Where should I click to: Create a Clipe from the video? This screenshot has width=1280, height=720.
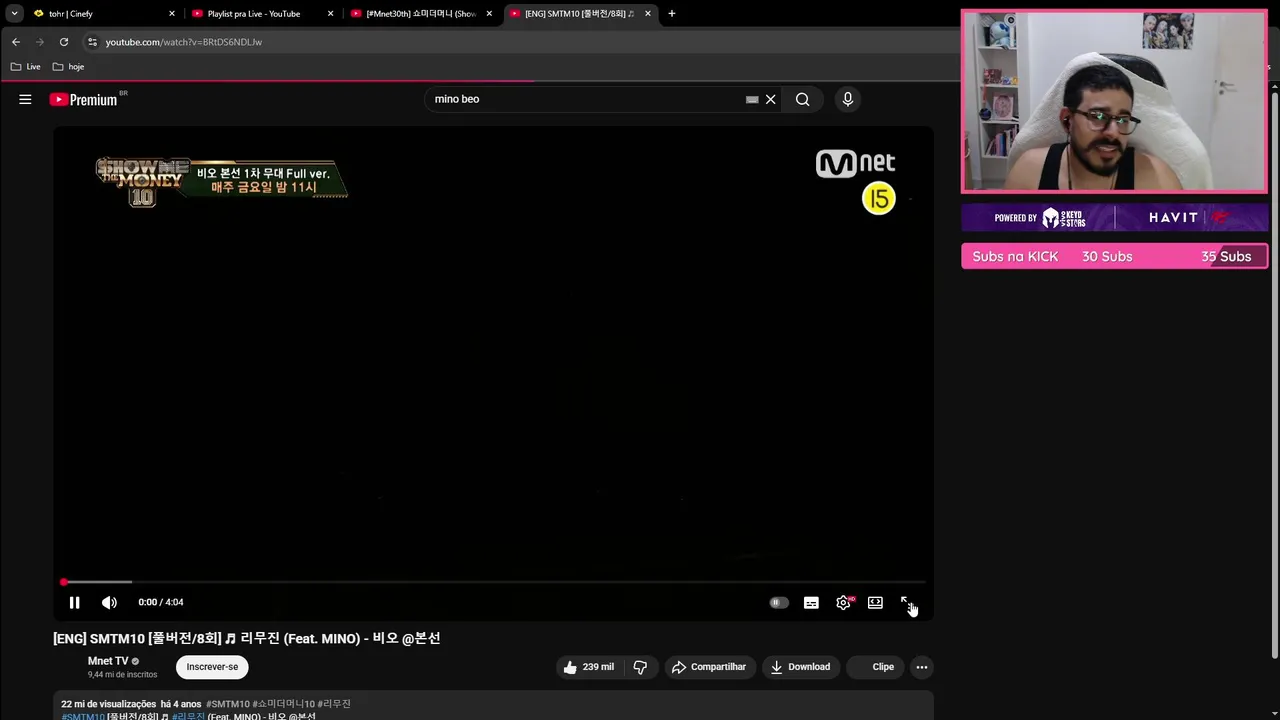coord(874,667)
